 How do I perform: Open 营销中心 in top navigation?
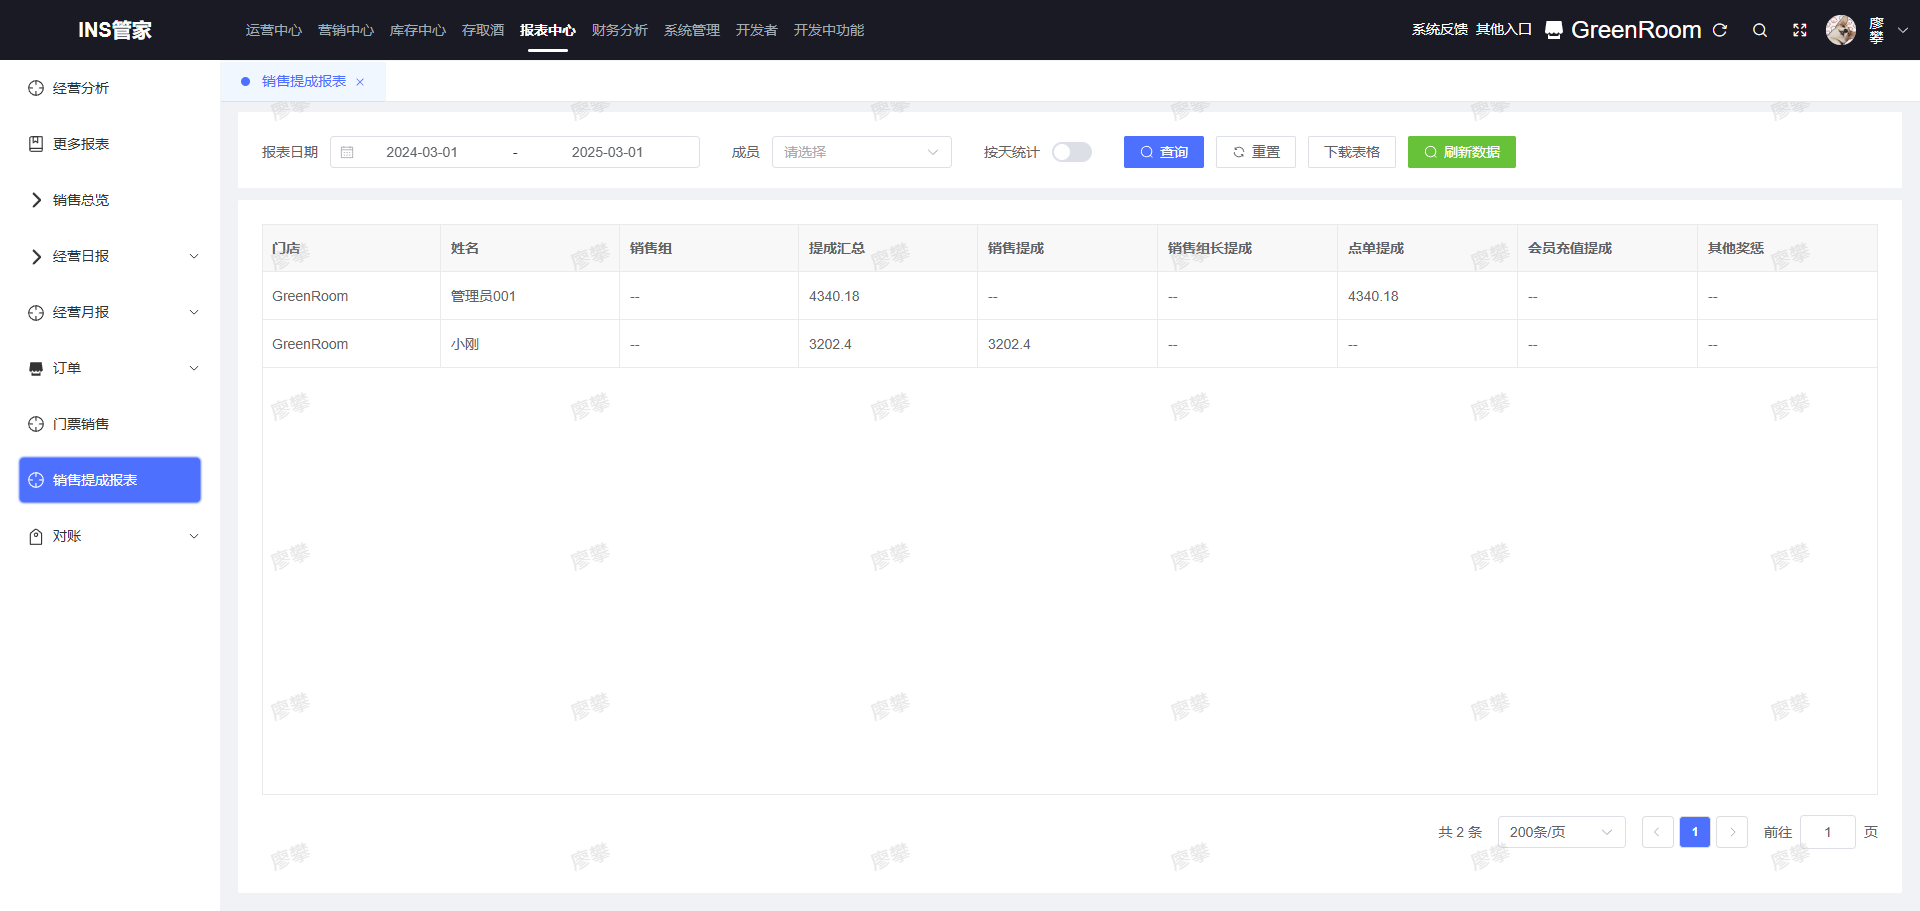[x=346, y=30]
